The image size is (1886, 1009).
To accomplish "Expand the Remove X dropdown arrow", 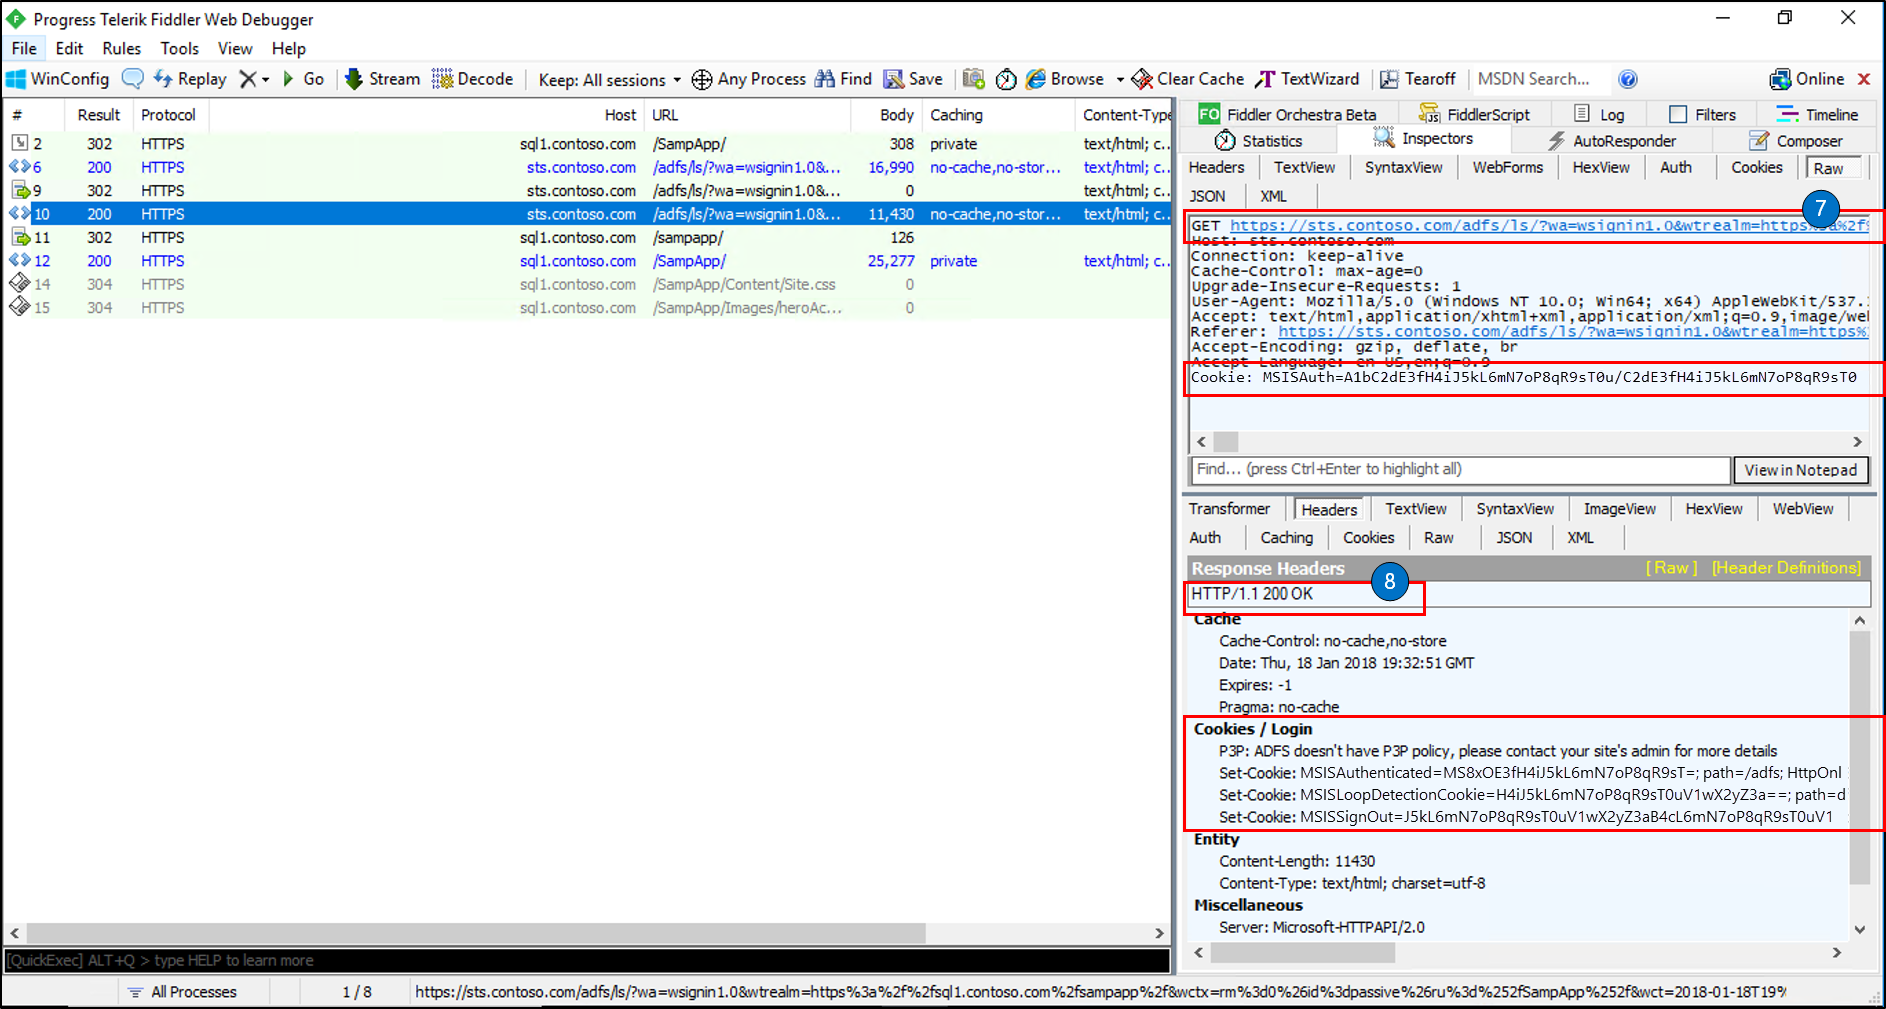I will coord(265,80).
